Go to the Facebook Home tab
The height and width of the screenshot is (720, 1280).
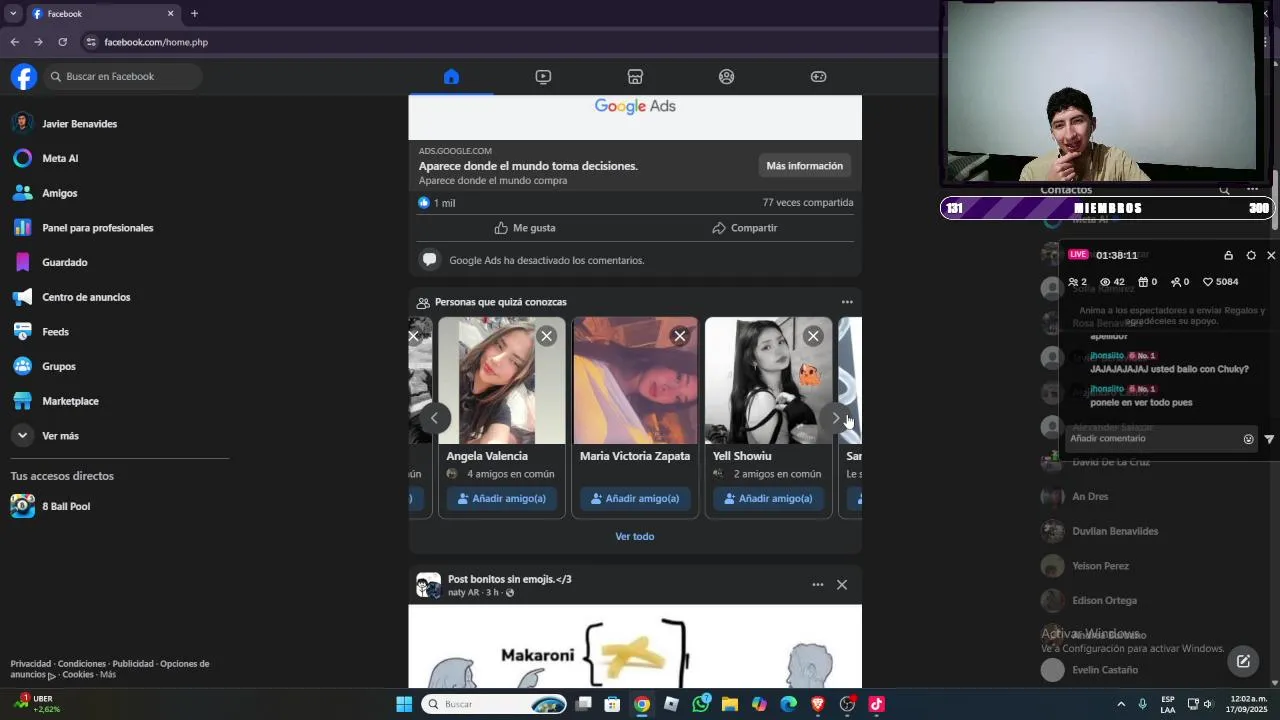(451, 77)
